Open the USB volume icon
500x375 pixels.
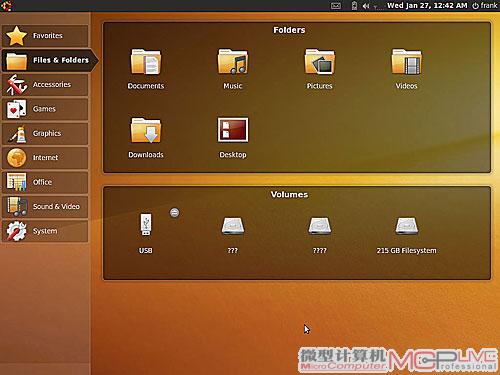pyautogui.click(x=146, y=225)
